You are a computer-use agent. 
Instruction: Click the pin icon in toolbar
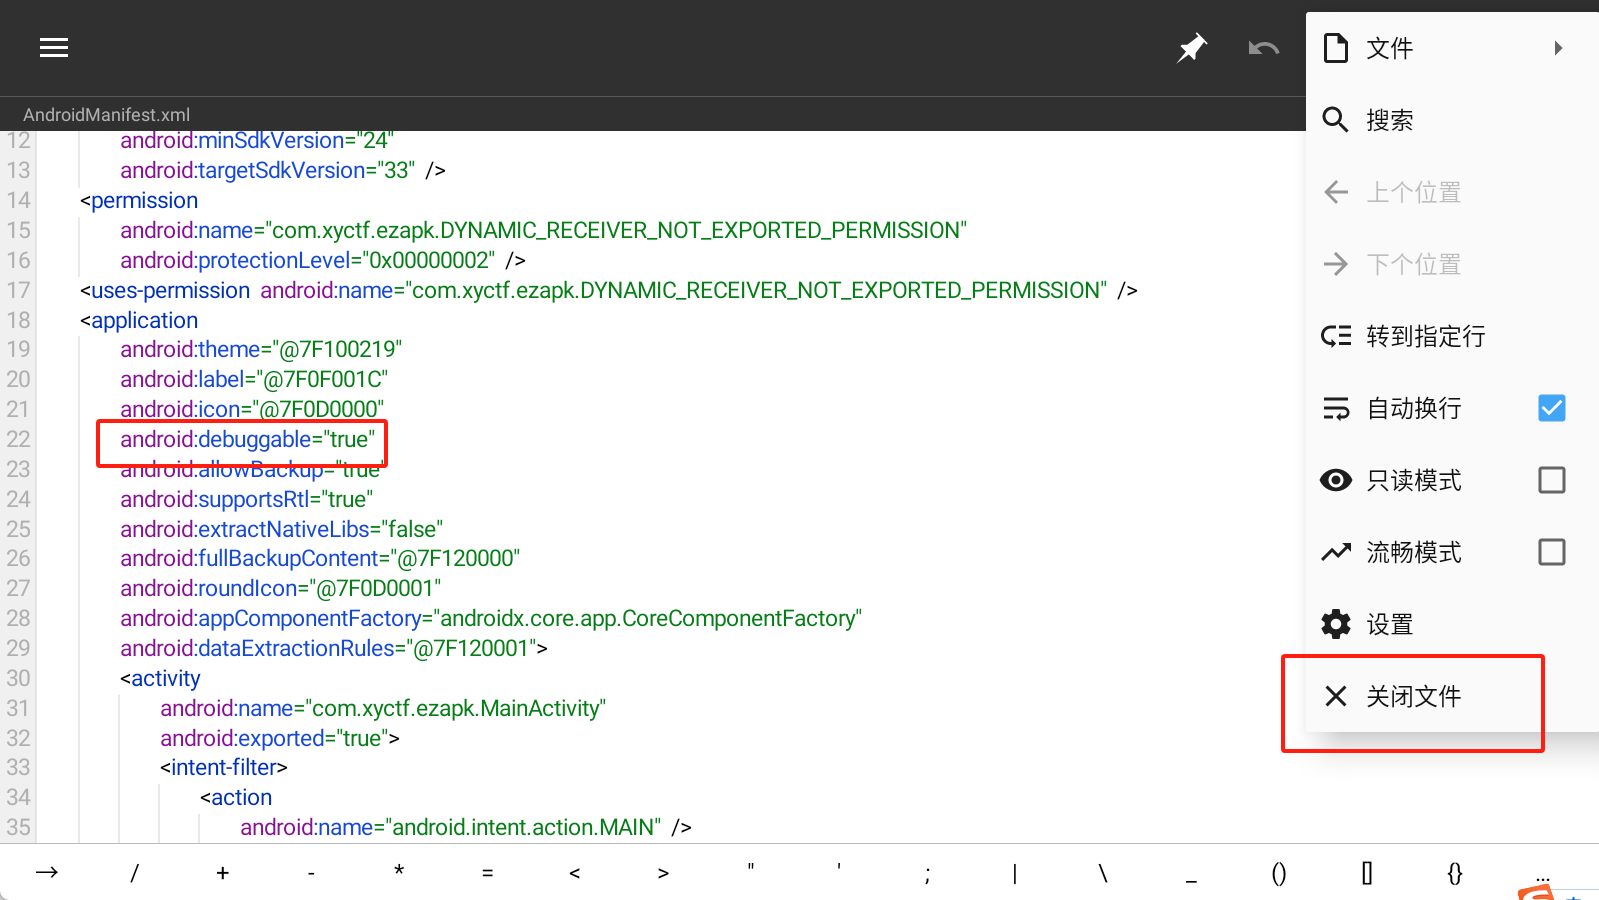[1192, 48]
